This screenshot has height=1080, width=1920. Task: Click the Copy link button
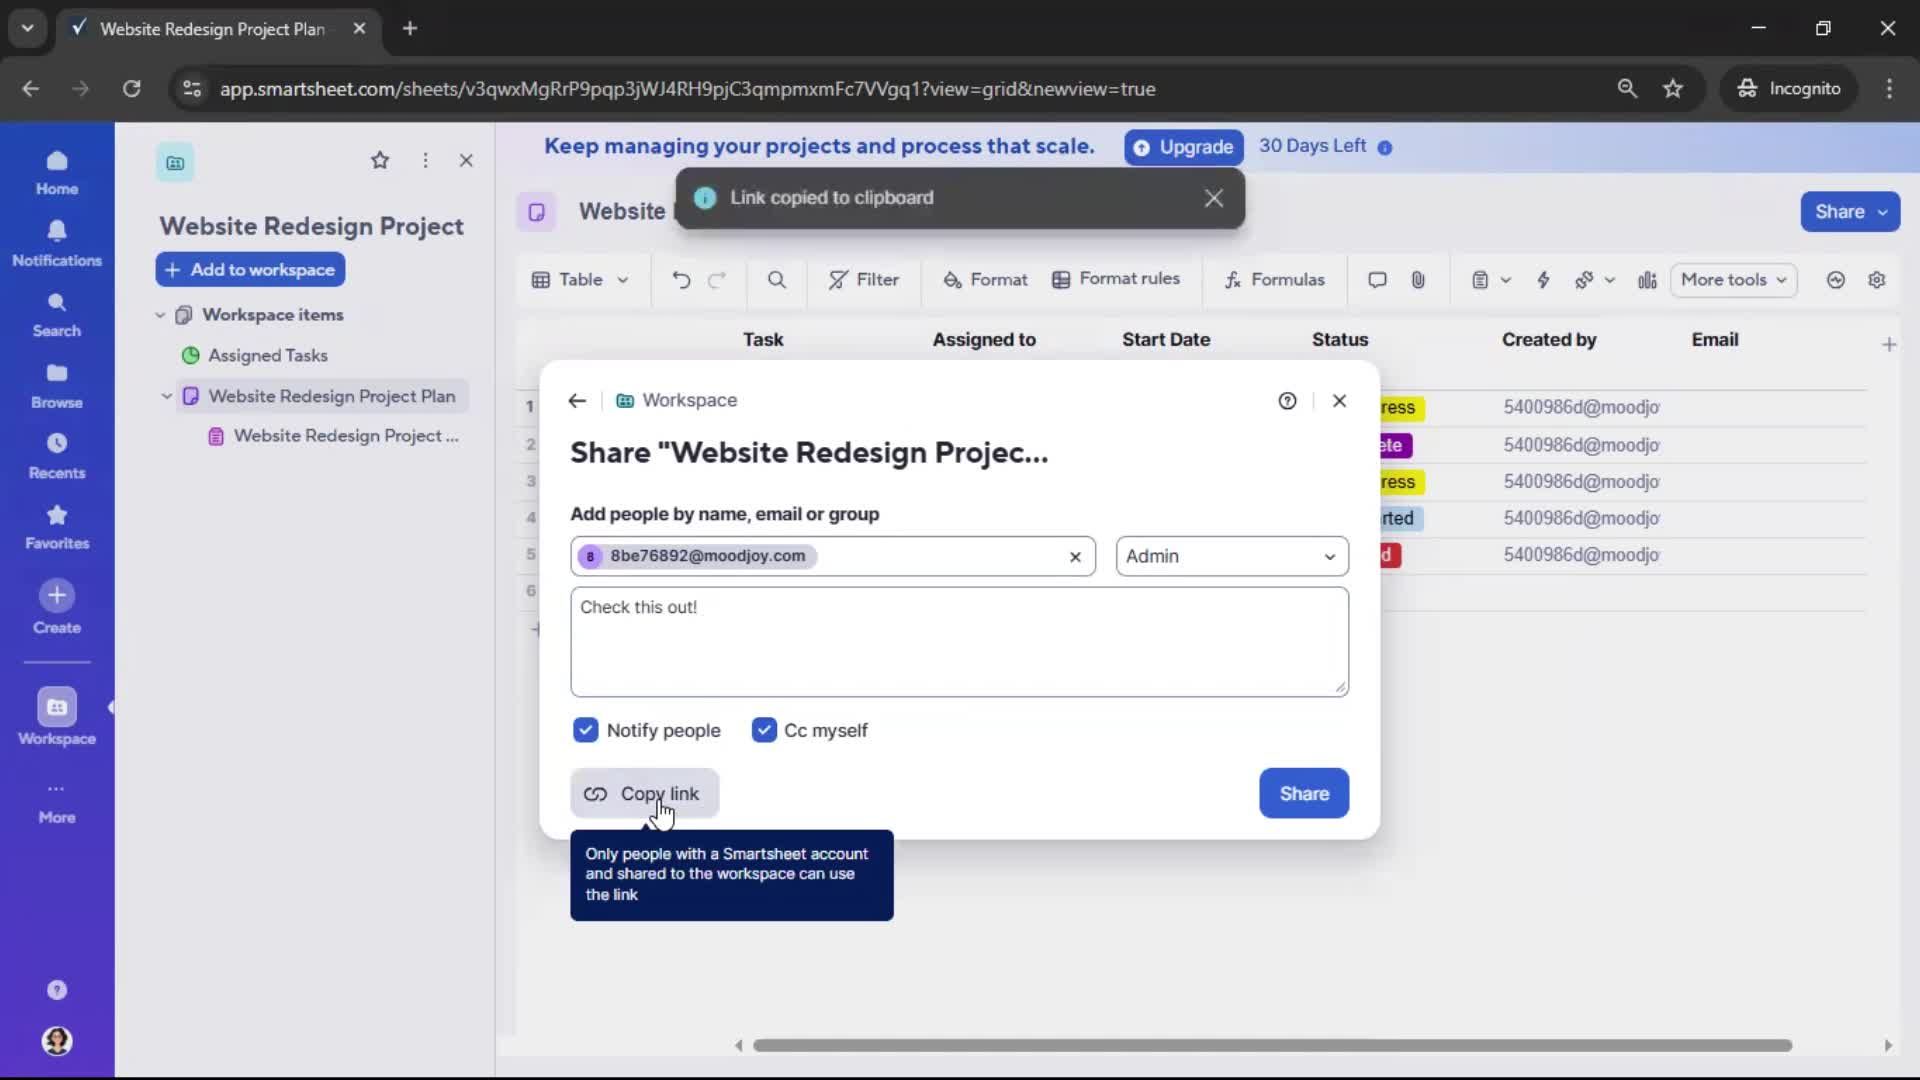point(645,793)
